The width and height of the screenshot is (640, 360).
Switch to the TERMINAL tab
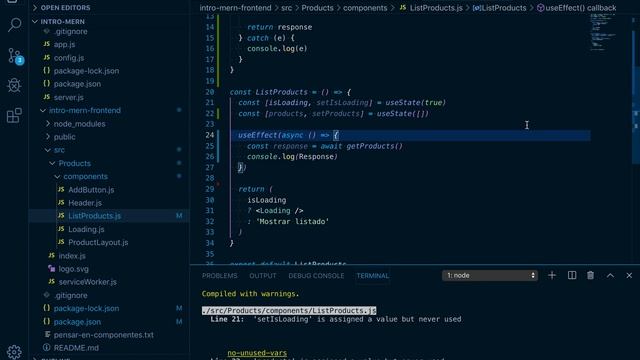coord(372,276)
